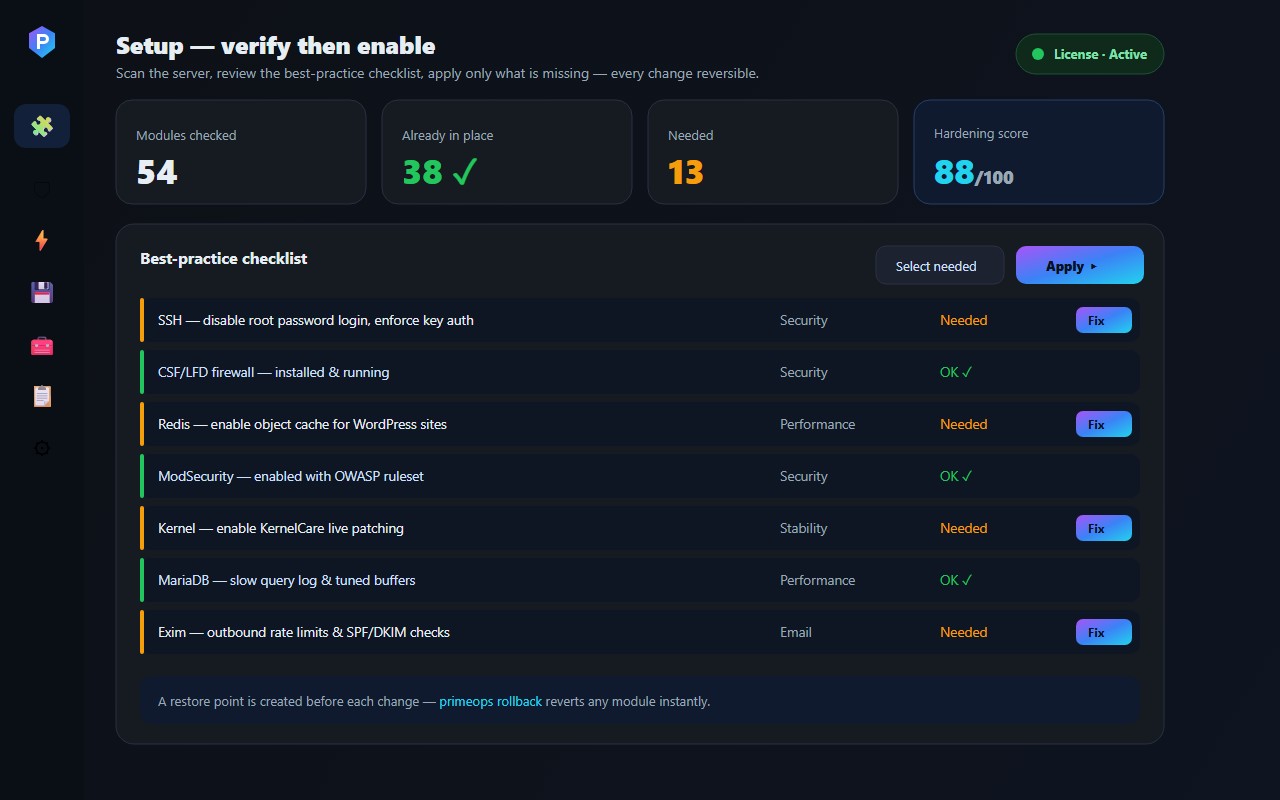Click the OK status for CSF/LFD firewall
The height and width of the screenshot is (800, 1280).
click(956, 372)
